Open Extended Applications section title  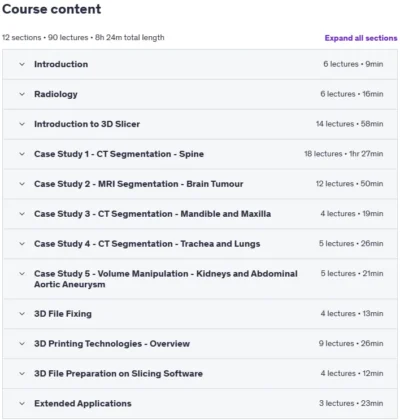pos(83,403)
